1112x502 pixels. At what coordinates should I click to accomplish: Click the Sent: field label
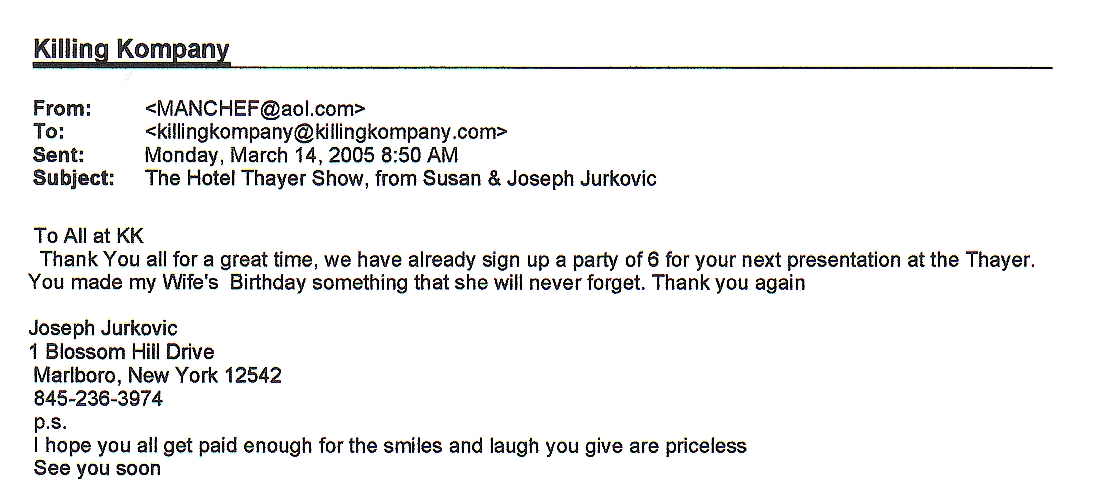point(59,155)
